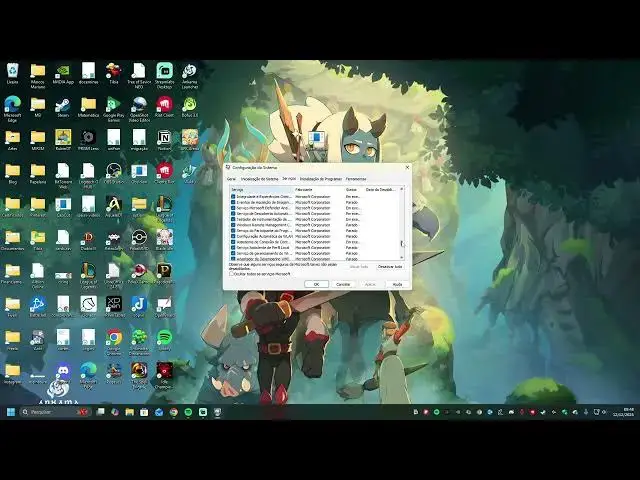Sort by the Status column header
Viewport: 640px width, 480px height.
coord(354,190)
